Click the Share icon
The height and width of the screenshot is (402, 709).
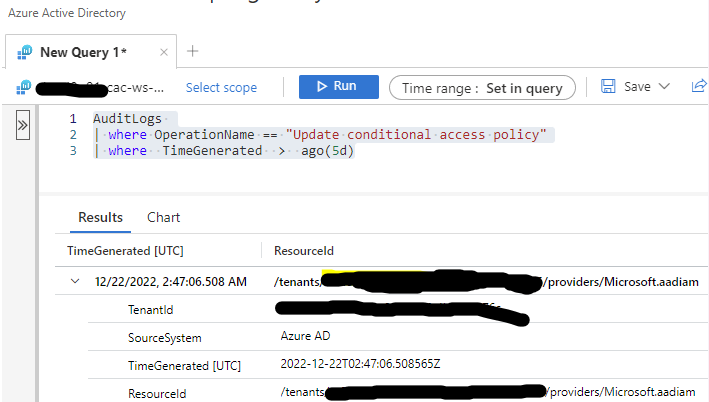(699, 85)
